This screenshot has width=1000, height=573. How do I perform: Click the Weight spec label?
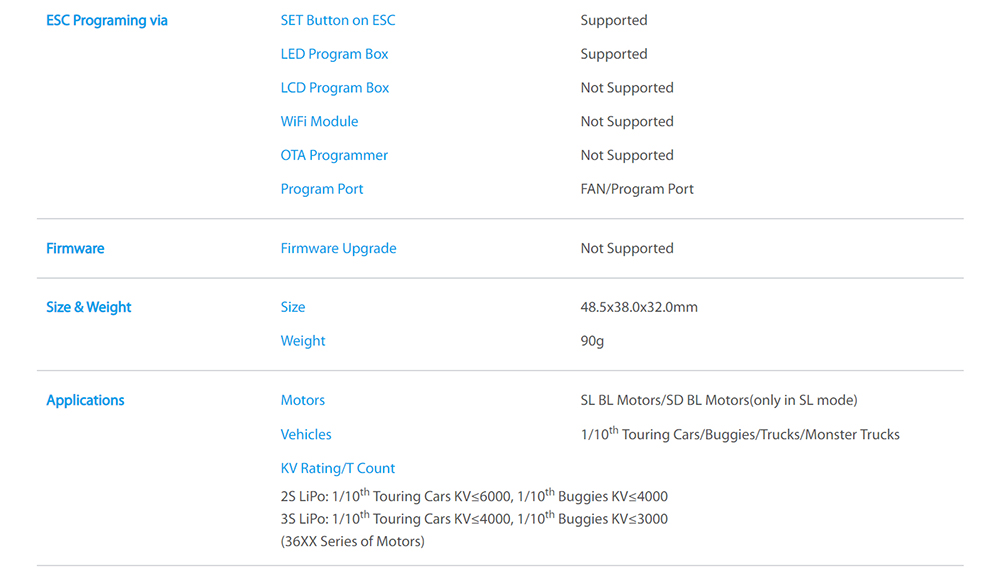click(303, 341)
